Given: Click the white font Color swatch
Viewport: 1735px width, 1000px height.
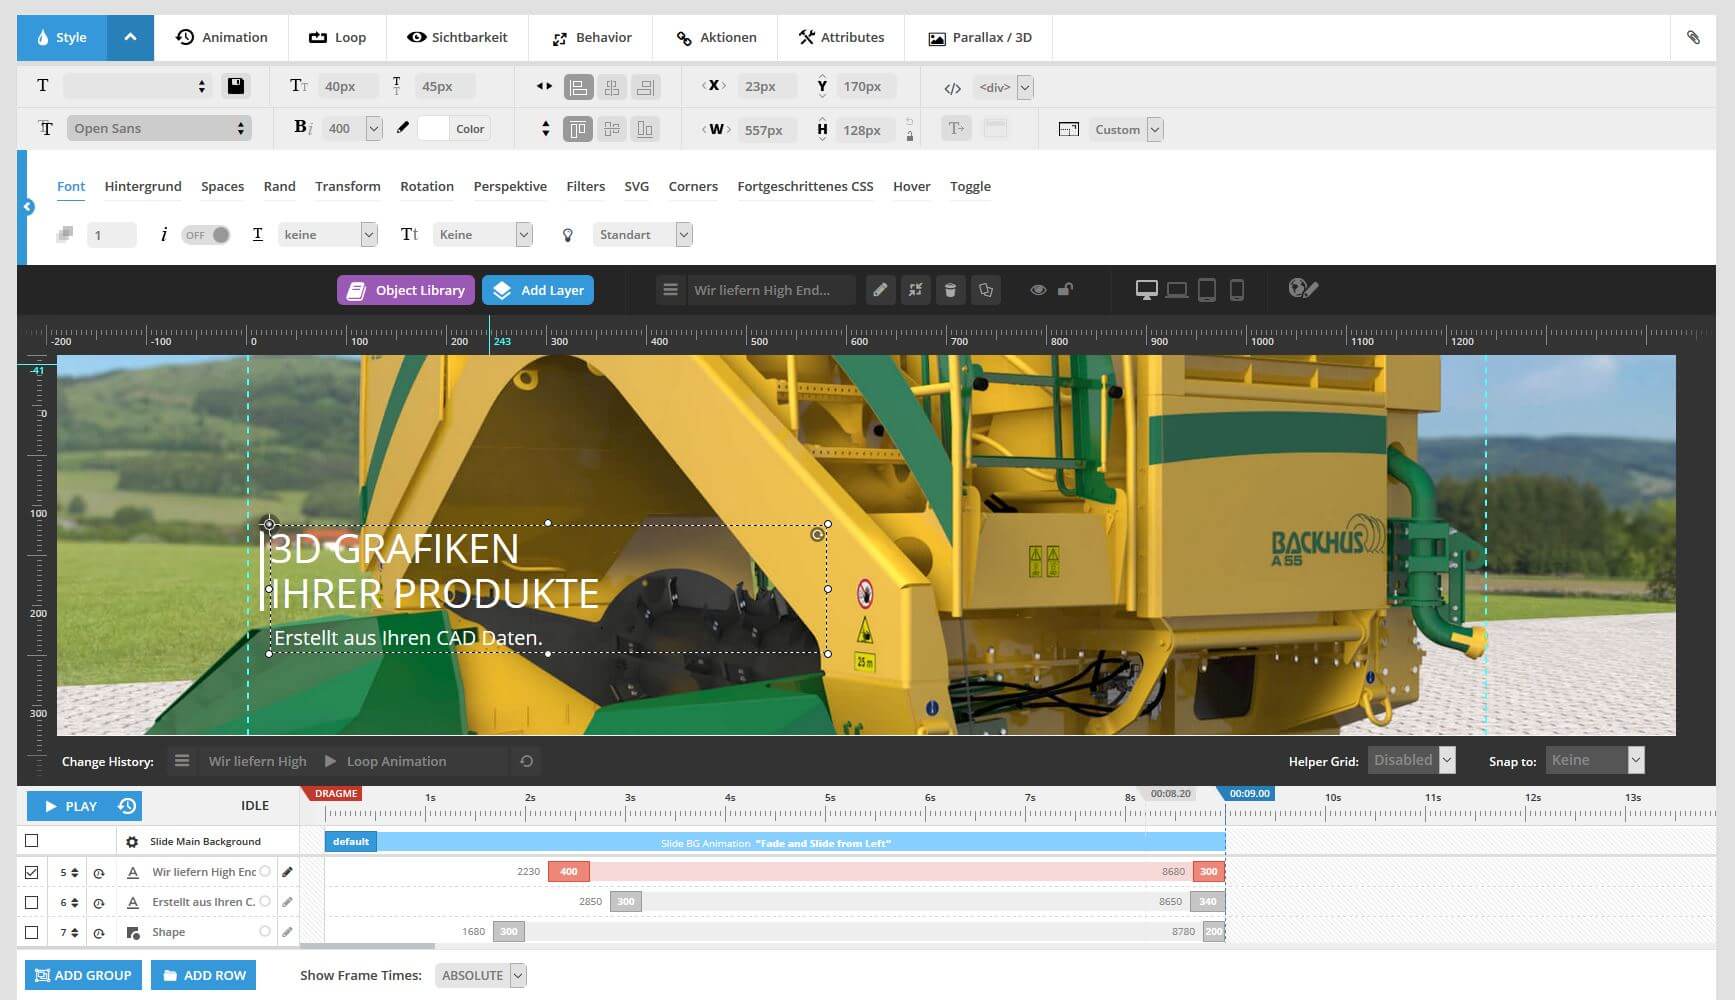Looking at the screenshot, I should pyautogui.click(x=433, y=128).
